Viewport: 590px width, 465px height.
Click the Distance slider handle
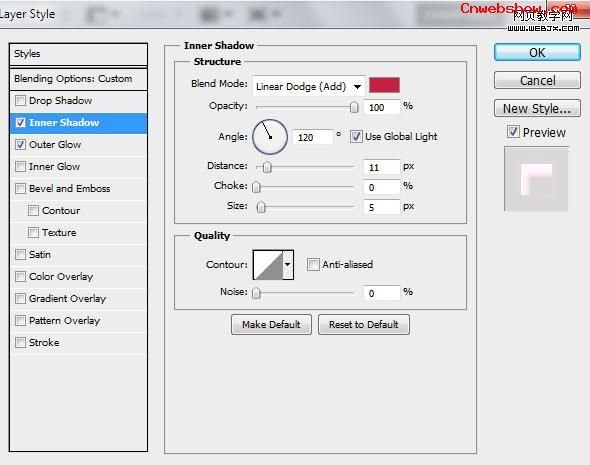tap(267, 167)
